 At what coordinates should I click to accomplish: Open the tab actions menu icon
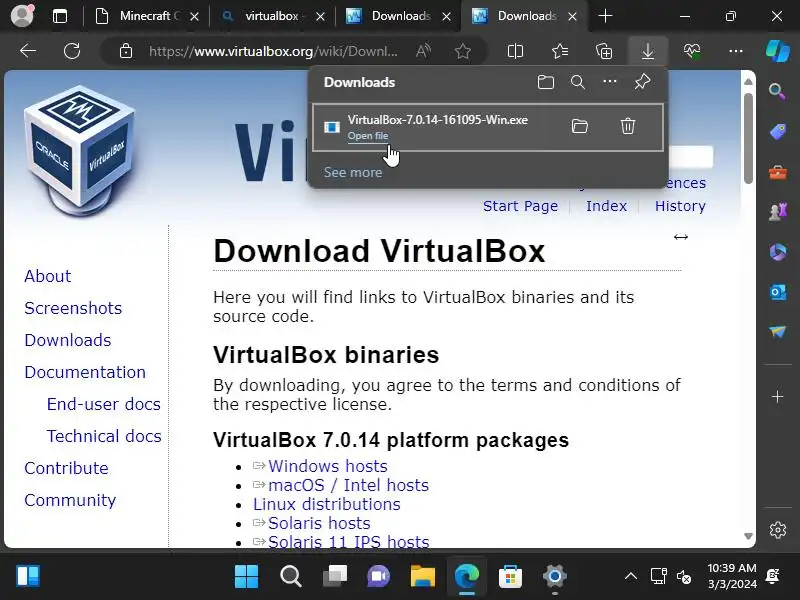[60, 16]
